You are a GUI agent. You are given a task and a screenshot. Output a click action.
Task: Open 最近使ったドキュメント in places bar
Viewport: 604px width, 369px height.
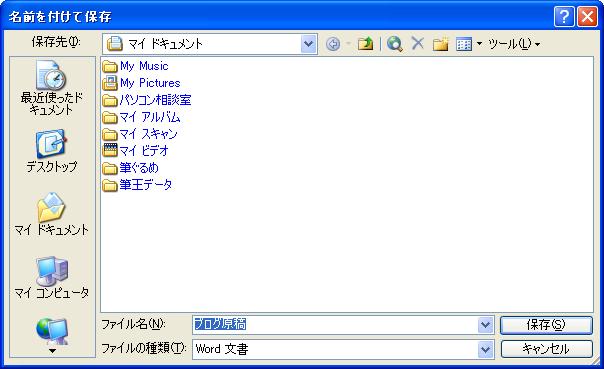[51, 88]
